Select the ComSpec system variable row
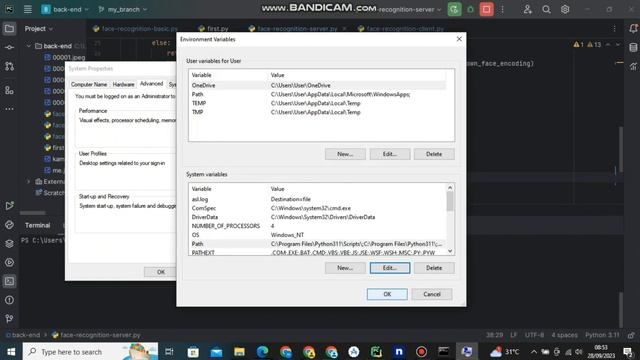 tap(318, 208)
